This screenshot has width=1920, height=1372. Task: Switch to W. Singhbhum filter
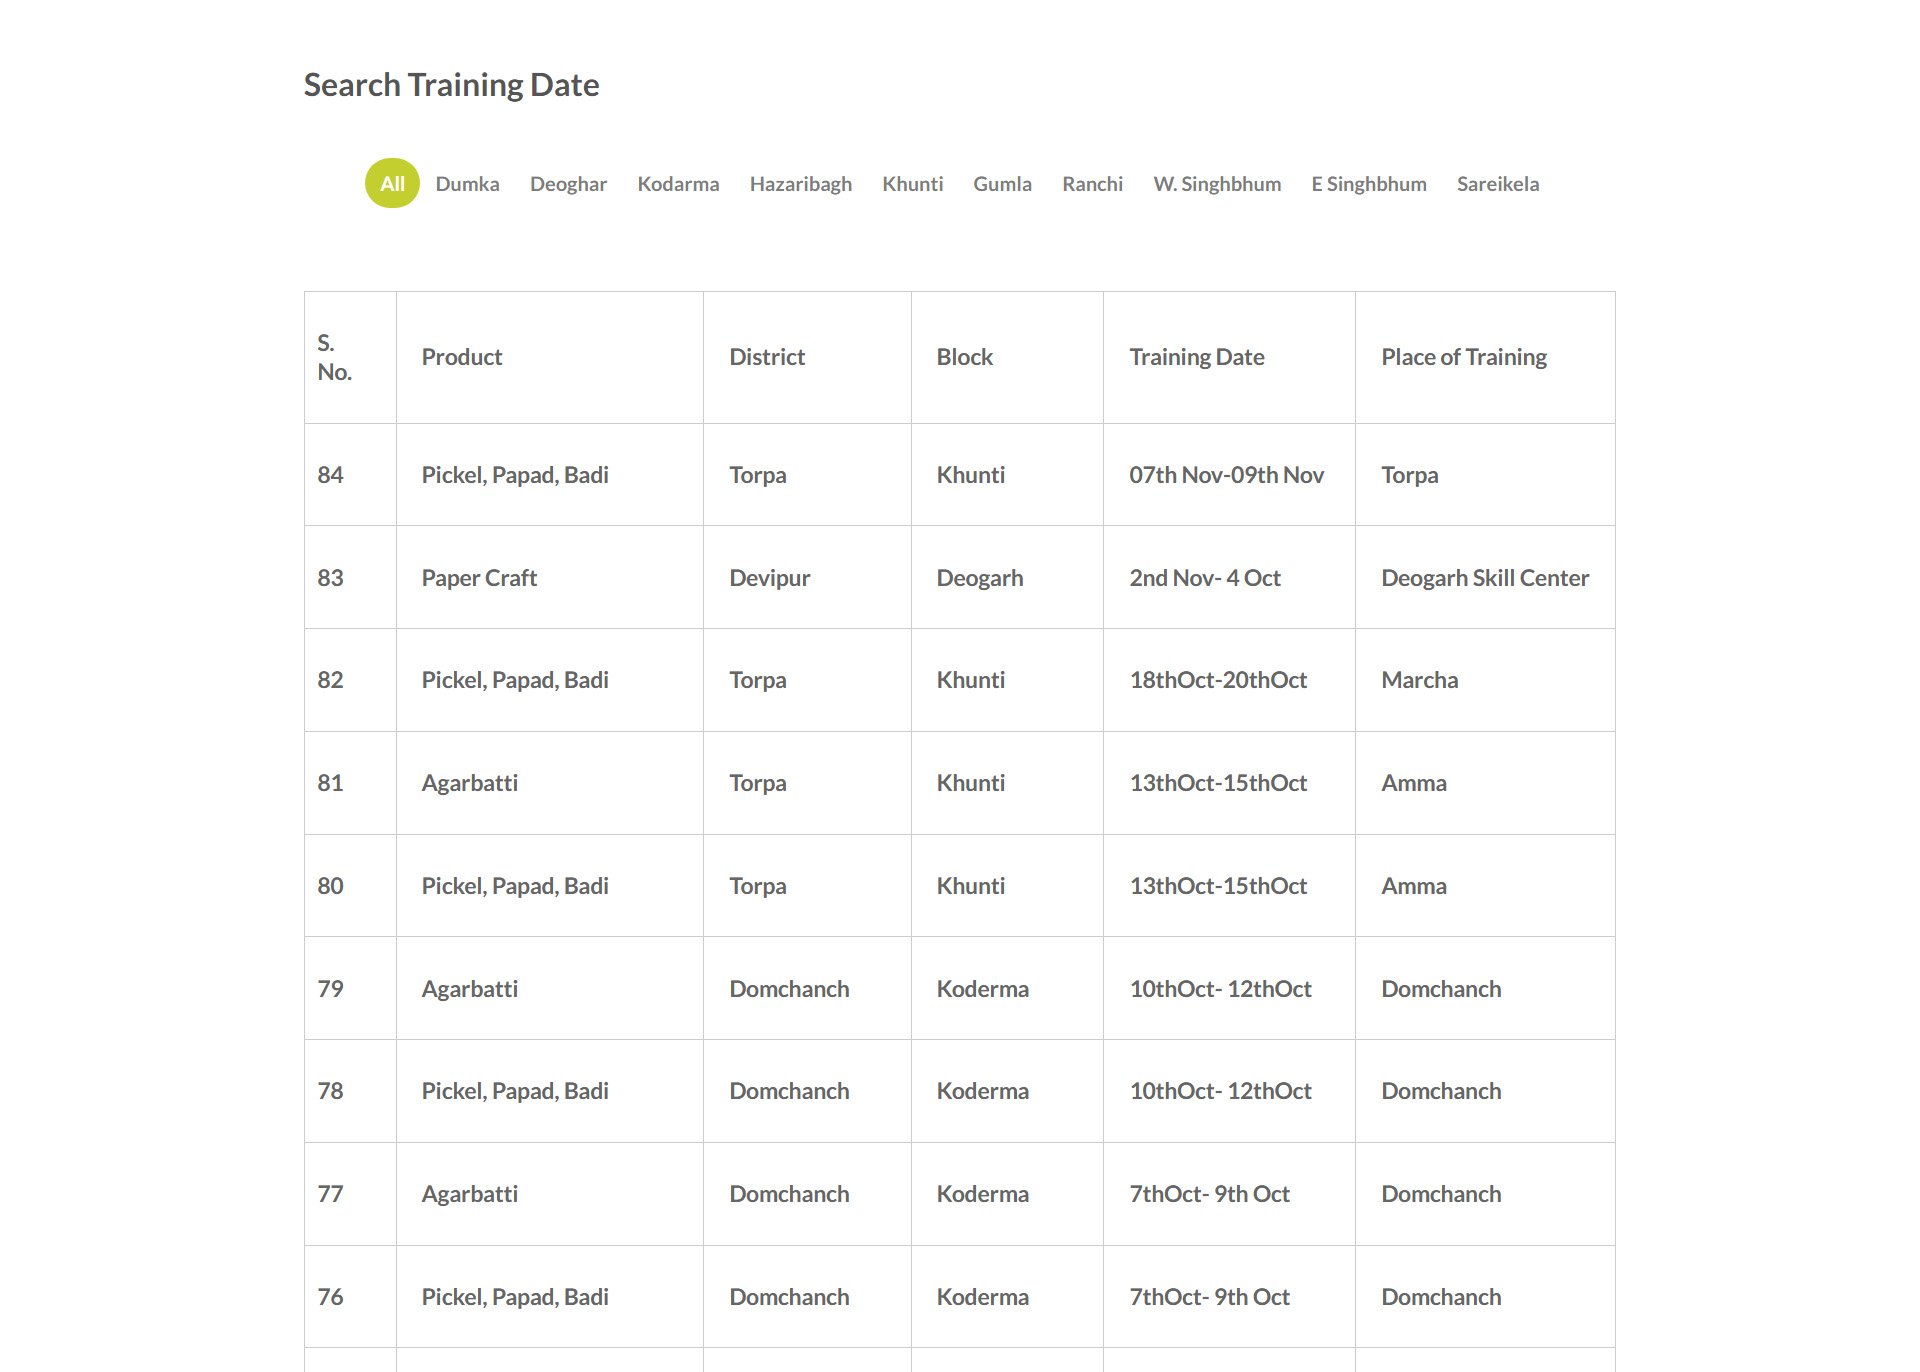click(1217, 184)
